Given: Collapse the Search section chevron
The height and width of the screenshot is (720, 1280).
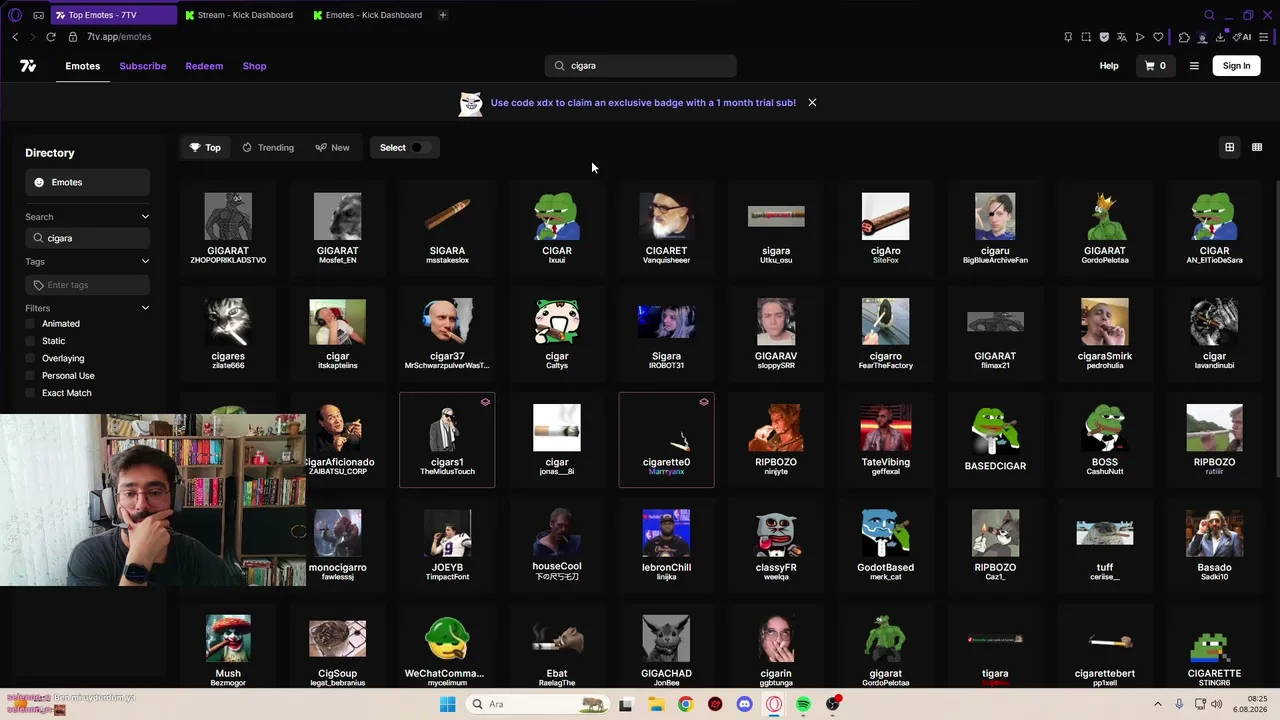Looking at the screenshot, I should pos(145,217).
